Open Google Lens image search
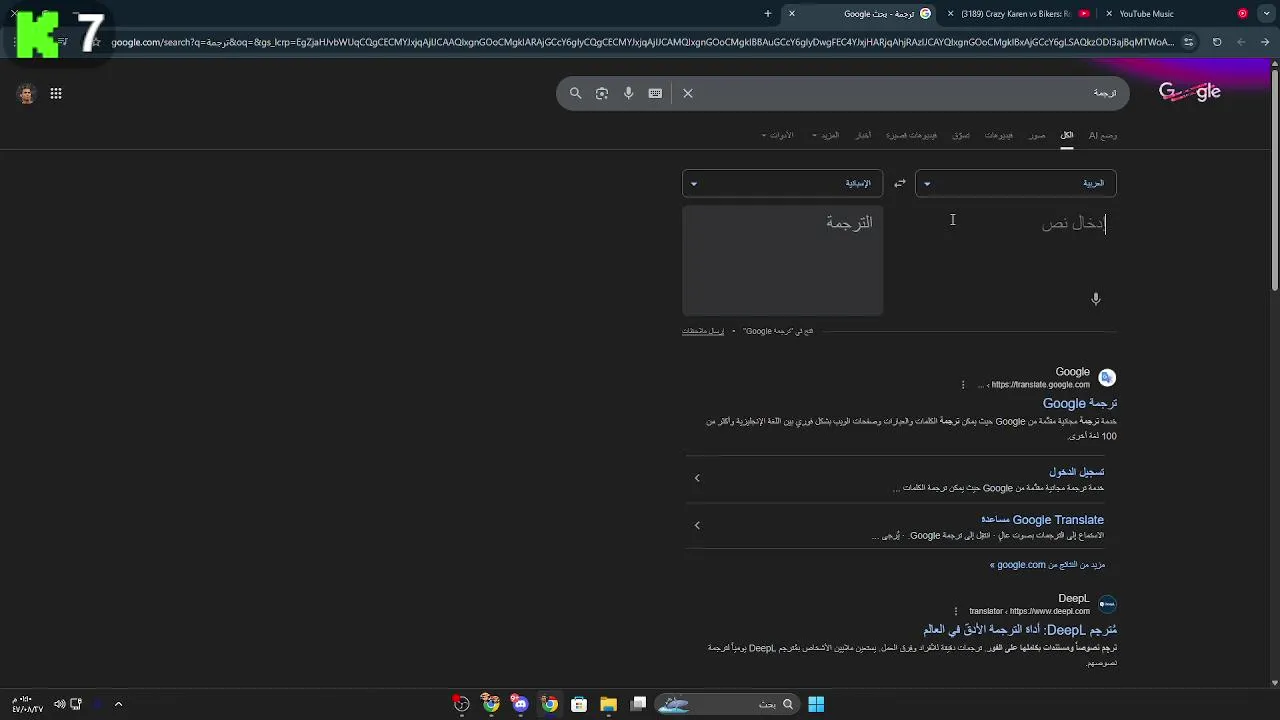 pos(602,93)
